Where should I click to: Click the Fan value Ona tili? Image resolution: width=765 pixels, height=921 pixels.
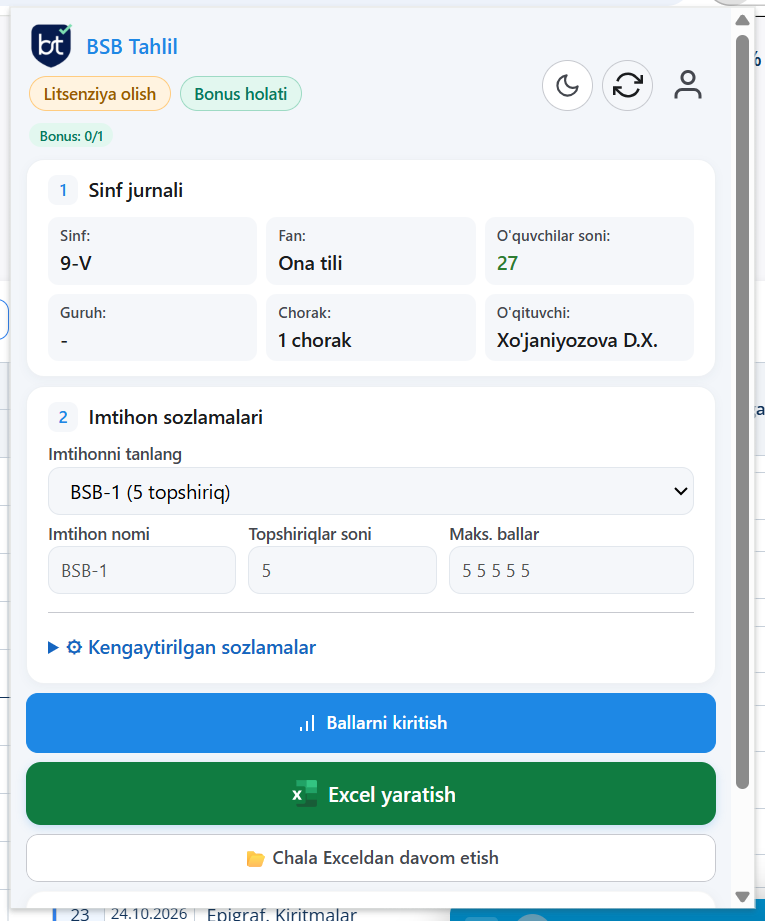tap(310, 263)
